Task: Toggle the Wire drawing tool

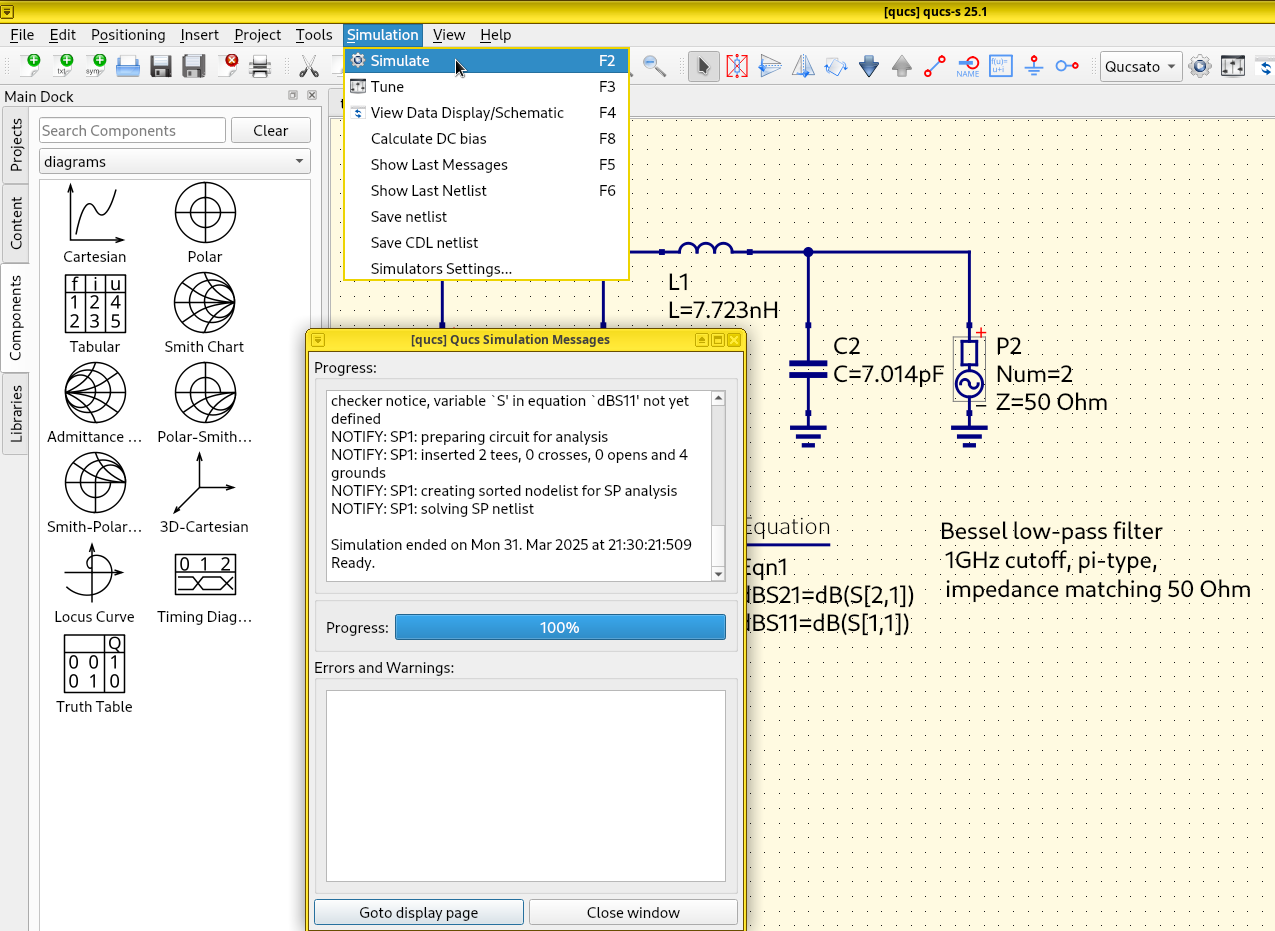Action: click(935, 67)
